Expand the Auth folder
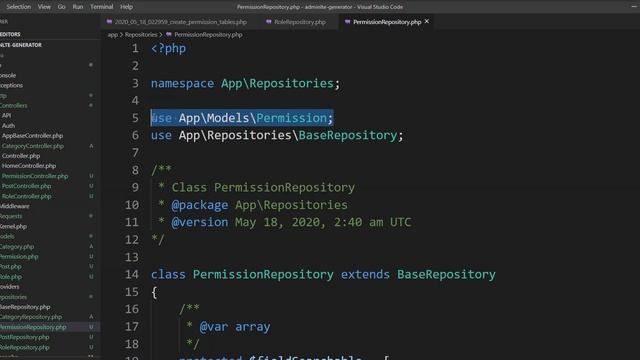Screen dimensions: 640x360 pyautogui.click(x=8, y=126)
